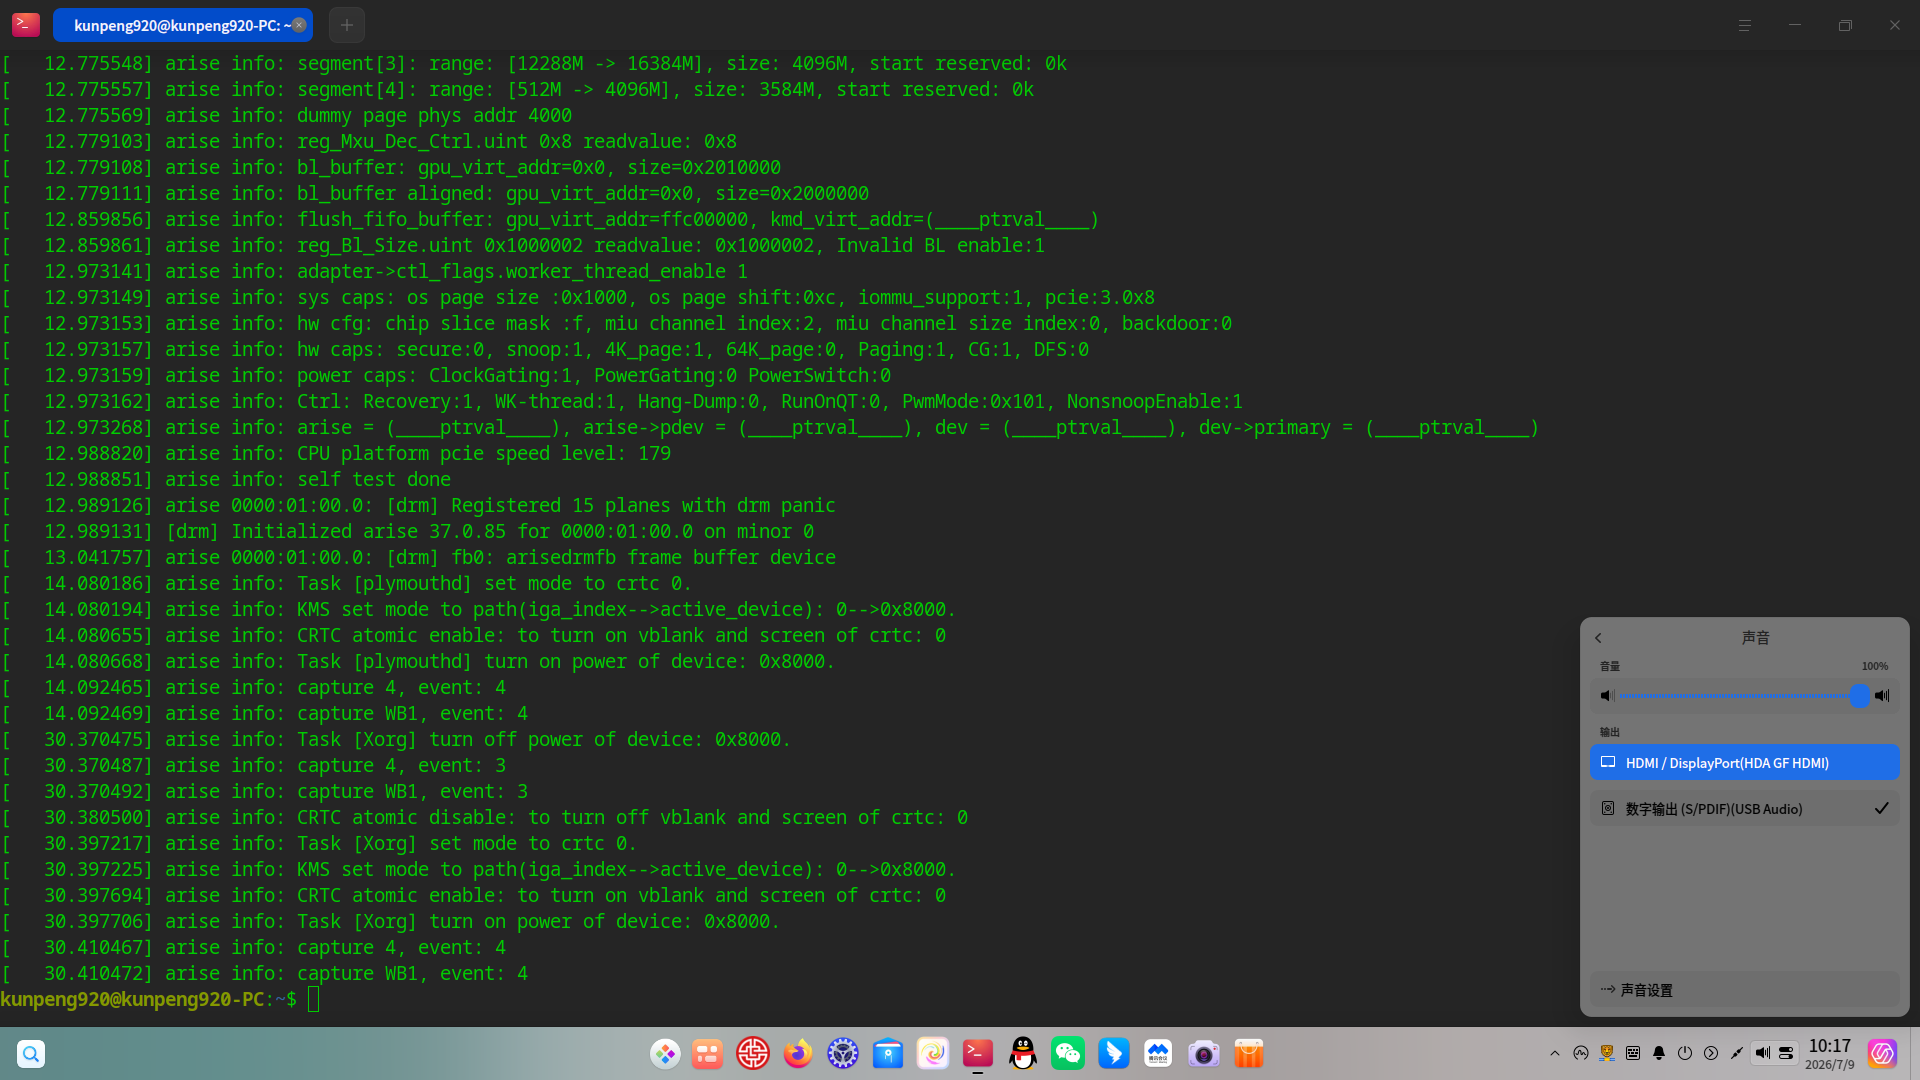This screenshot has width=1920, height=1080.
Task: Open the orange app store bag icon
Action: (x=1249, y=1054)
